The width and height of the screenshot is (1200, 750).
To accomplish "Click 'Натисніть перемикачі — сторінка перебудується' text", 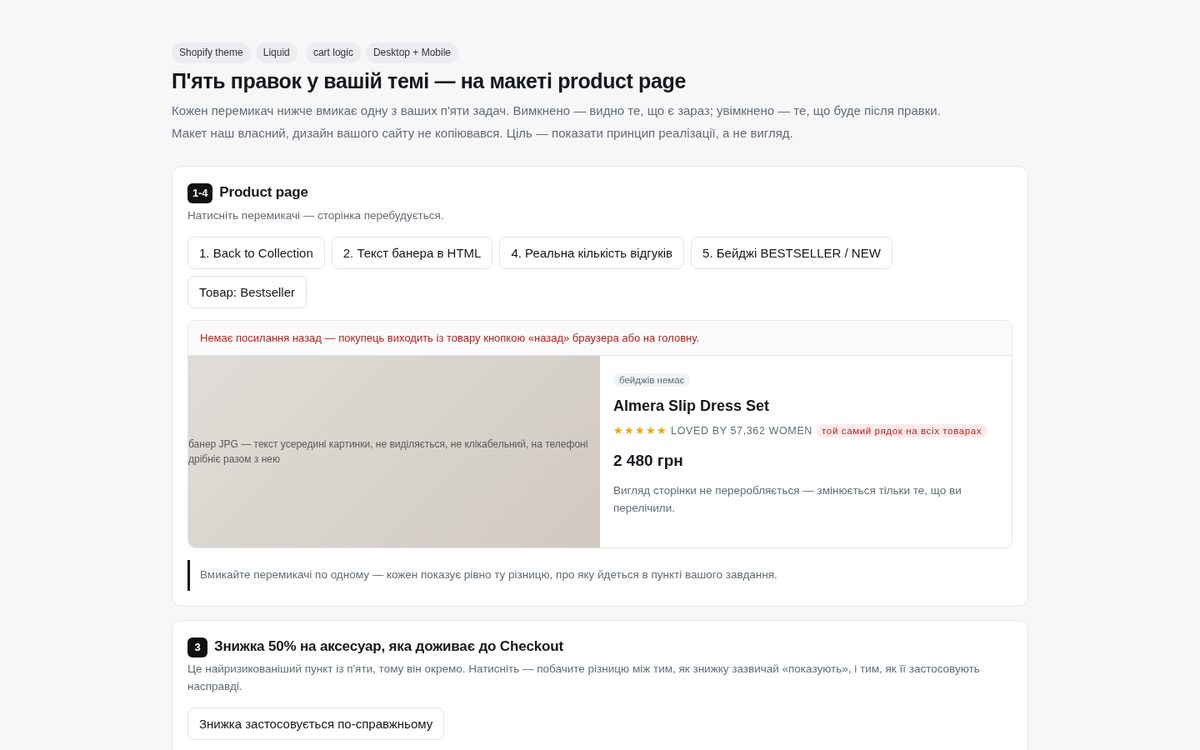I will [x=315, y=215].
